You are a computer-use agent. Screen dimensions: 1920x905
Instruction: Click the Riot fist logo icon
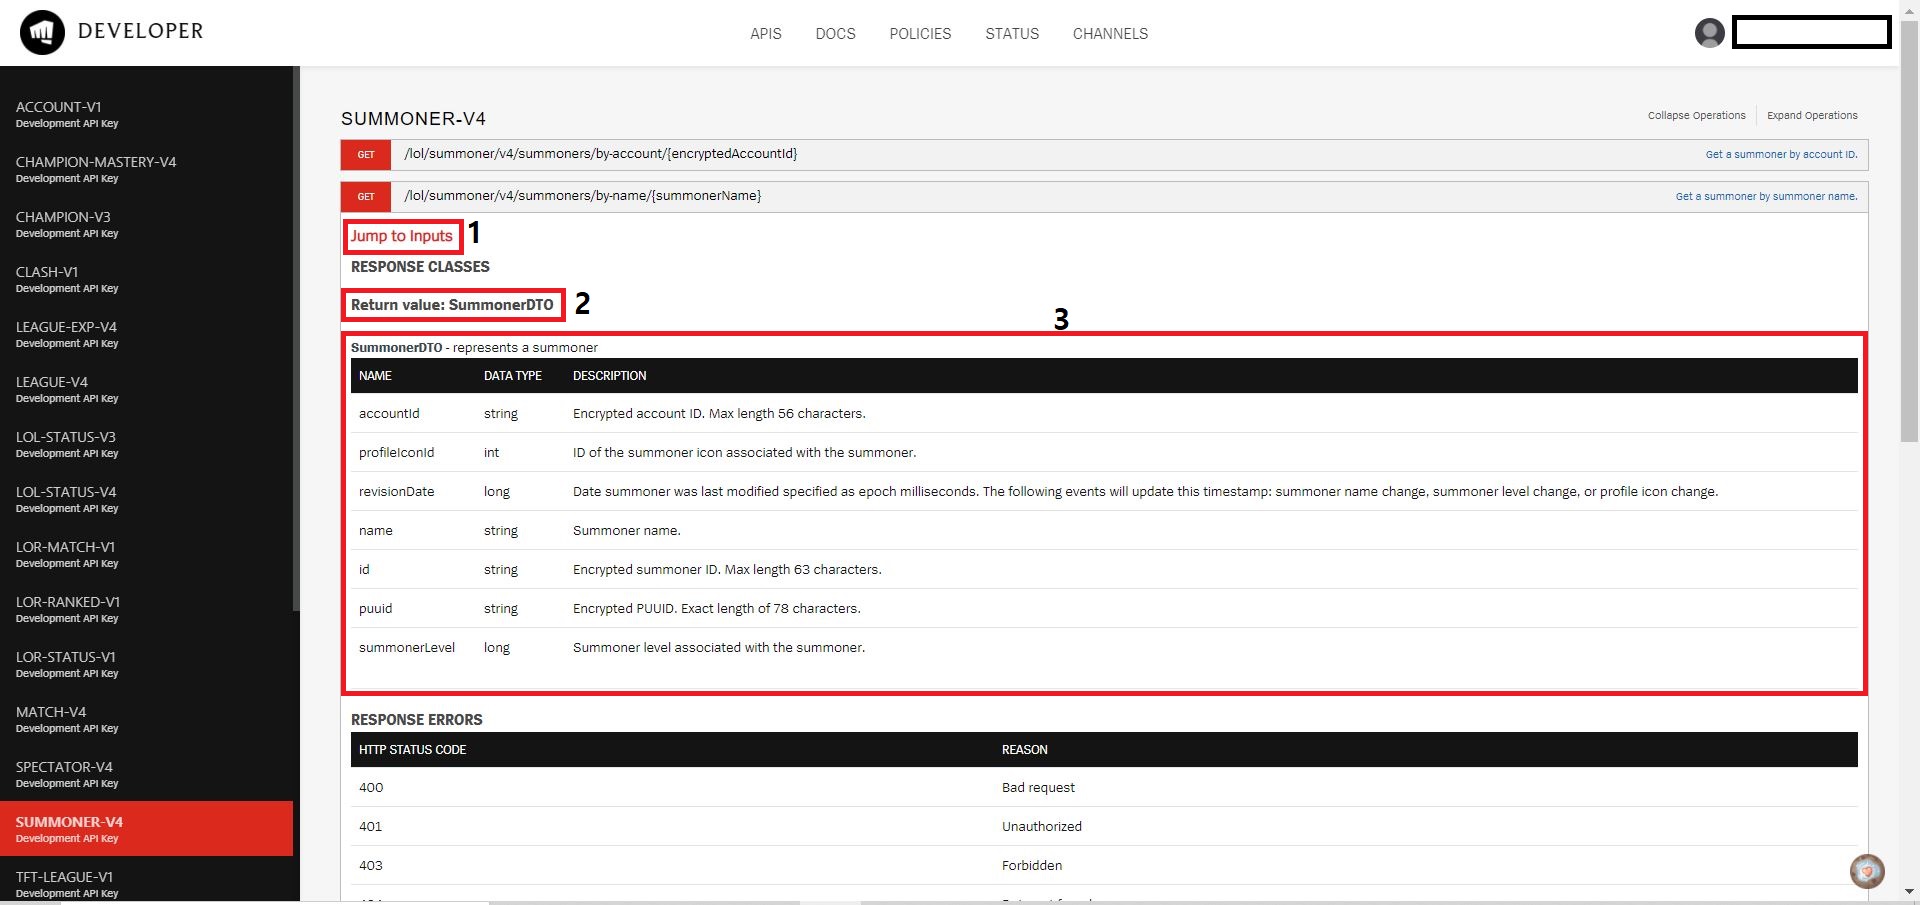point(42,33)
